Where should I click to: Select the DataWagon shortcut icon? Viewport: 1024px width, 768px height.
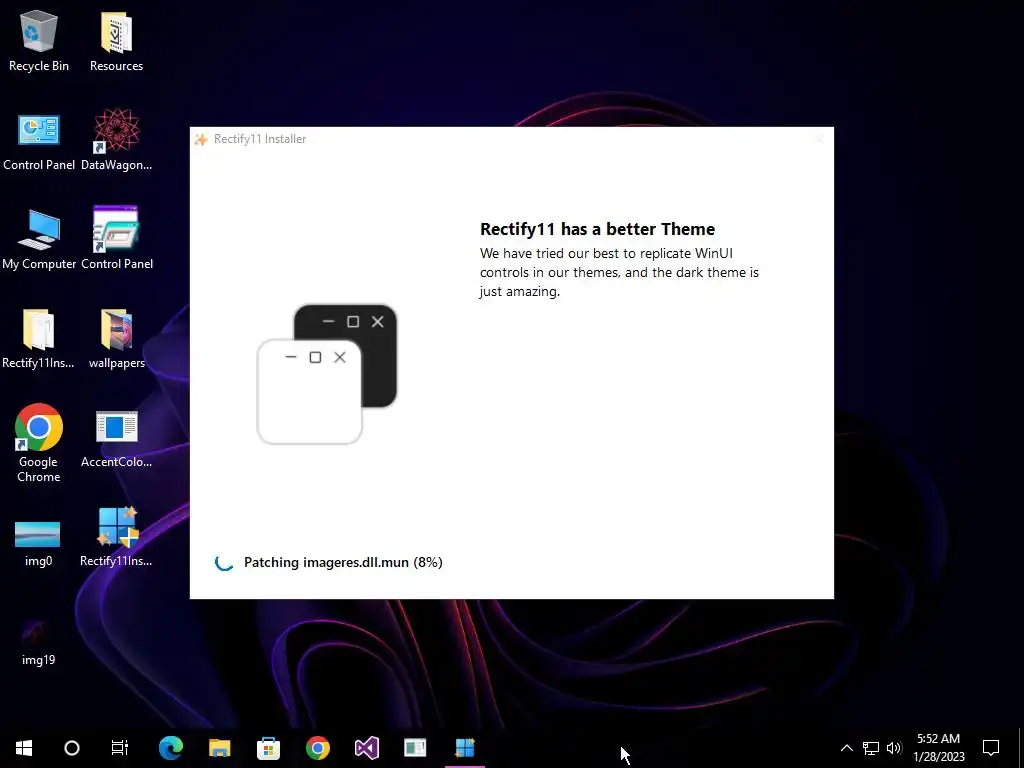coord(116,140)
